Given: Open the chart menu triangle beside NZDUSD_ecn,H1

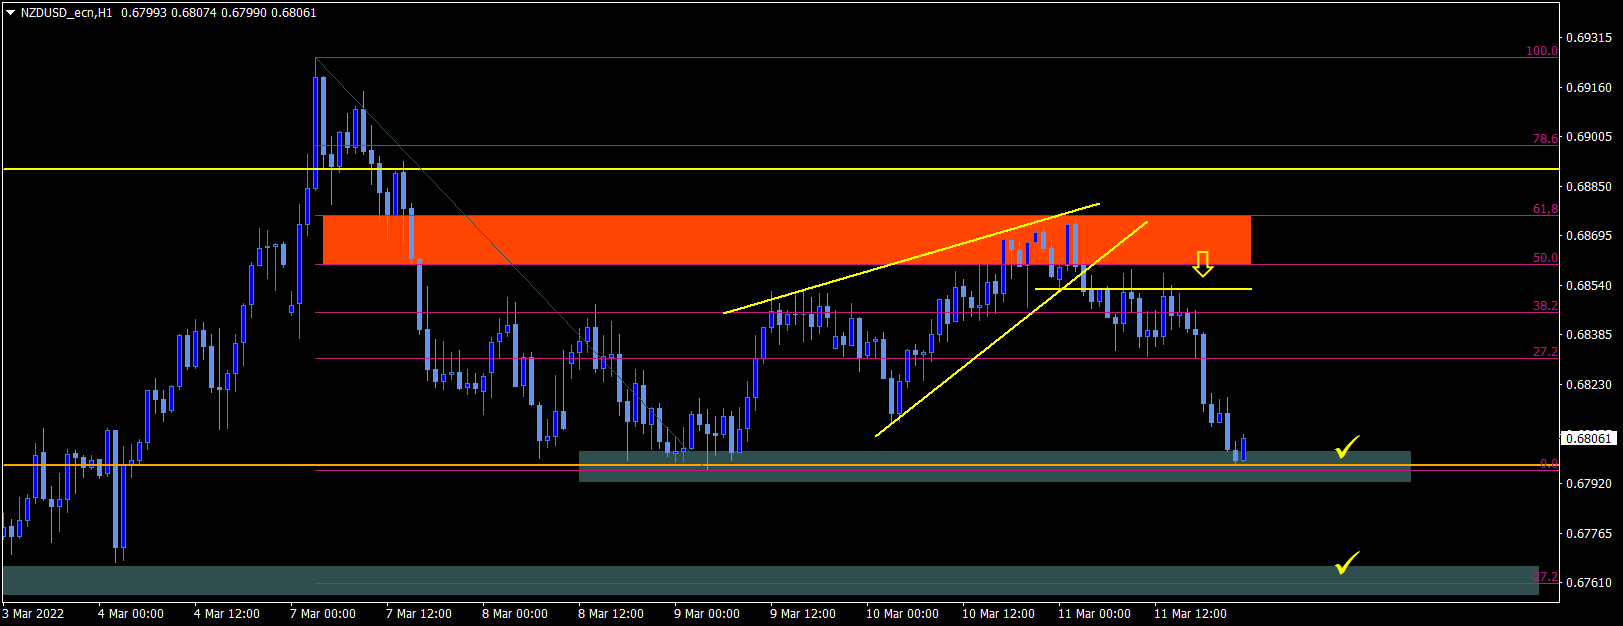Looking at the screenshot, I should [10, 13].
